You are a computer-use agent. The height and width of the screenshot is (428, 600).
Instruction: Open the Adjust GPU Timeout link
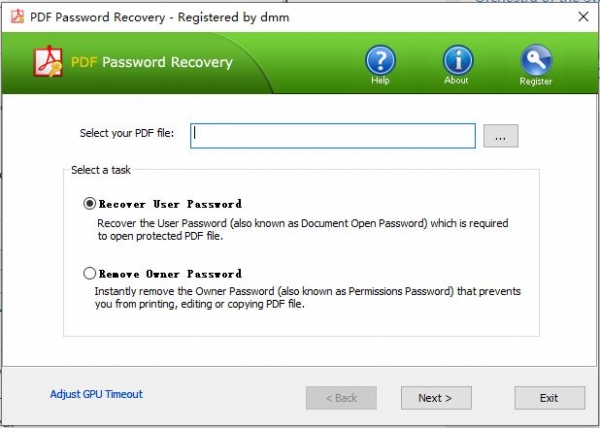[x=96, y=394]
